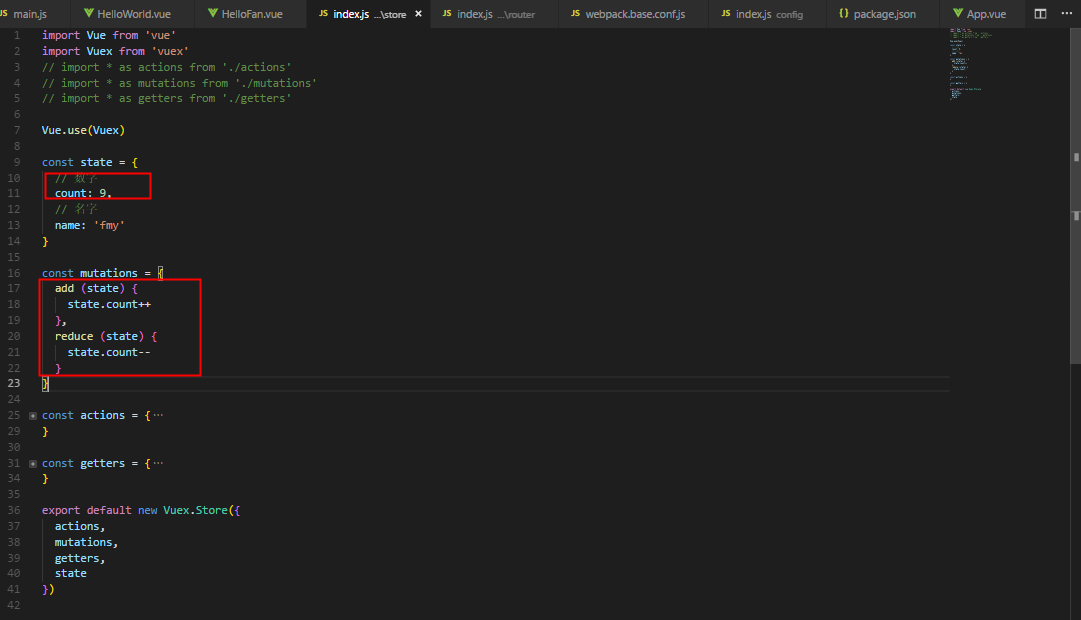Click the JS icon on webpack.base.conf.js tab
1081x620 pixels.
pyautogui.click(x=576, y=13)
